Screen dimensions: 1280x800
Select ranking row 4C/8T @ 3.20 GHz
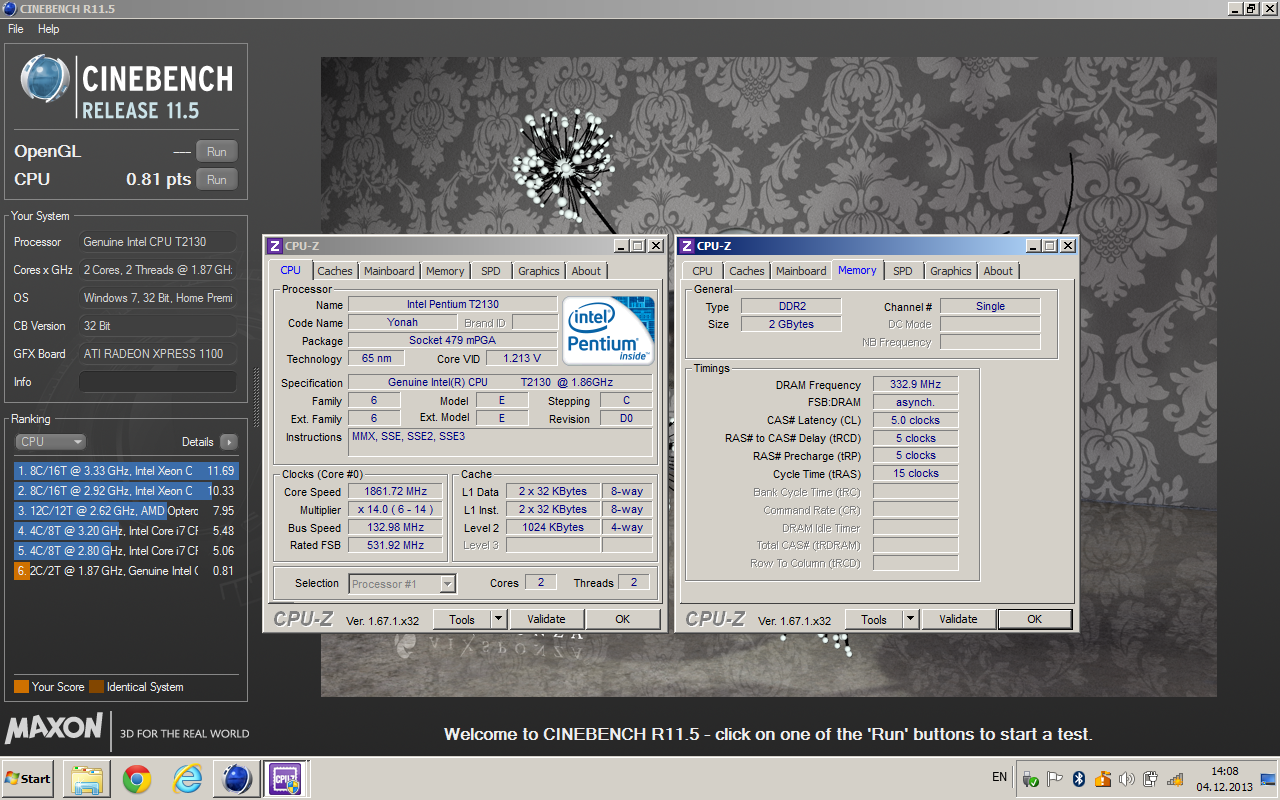[x=125, y=531]
